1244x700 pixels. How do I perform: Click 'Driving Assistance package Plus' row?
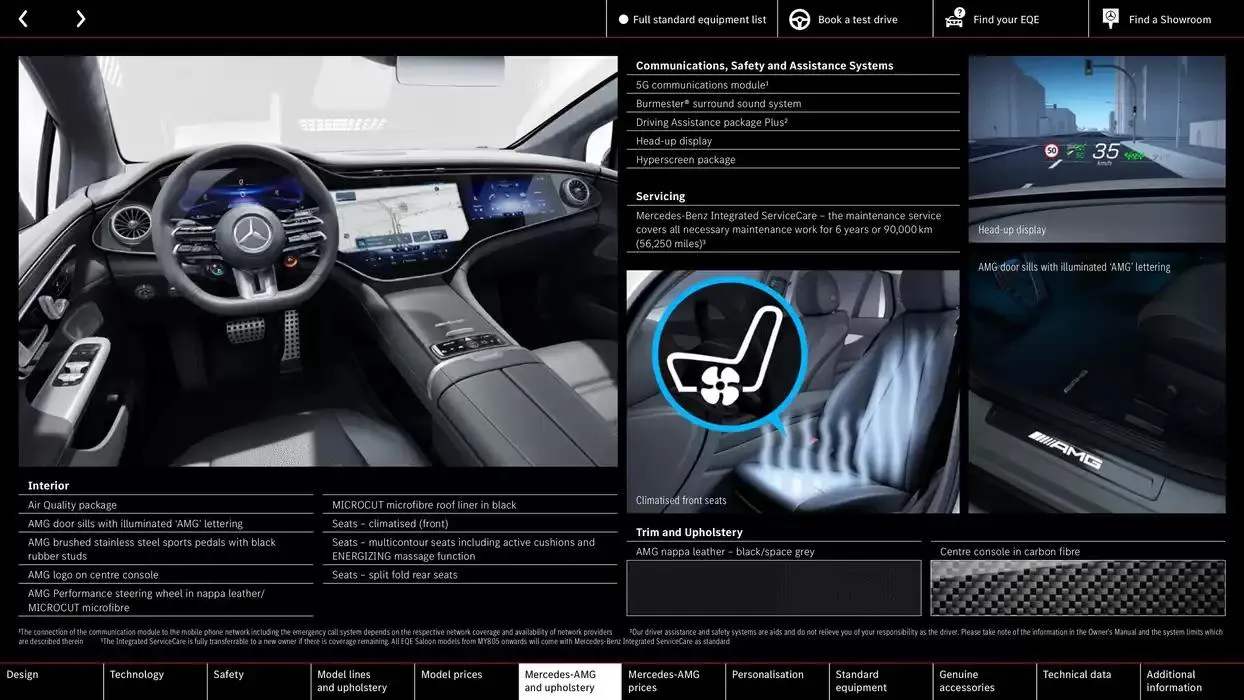click(x=793, y=122)
